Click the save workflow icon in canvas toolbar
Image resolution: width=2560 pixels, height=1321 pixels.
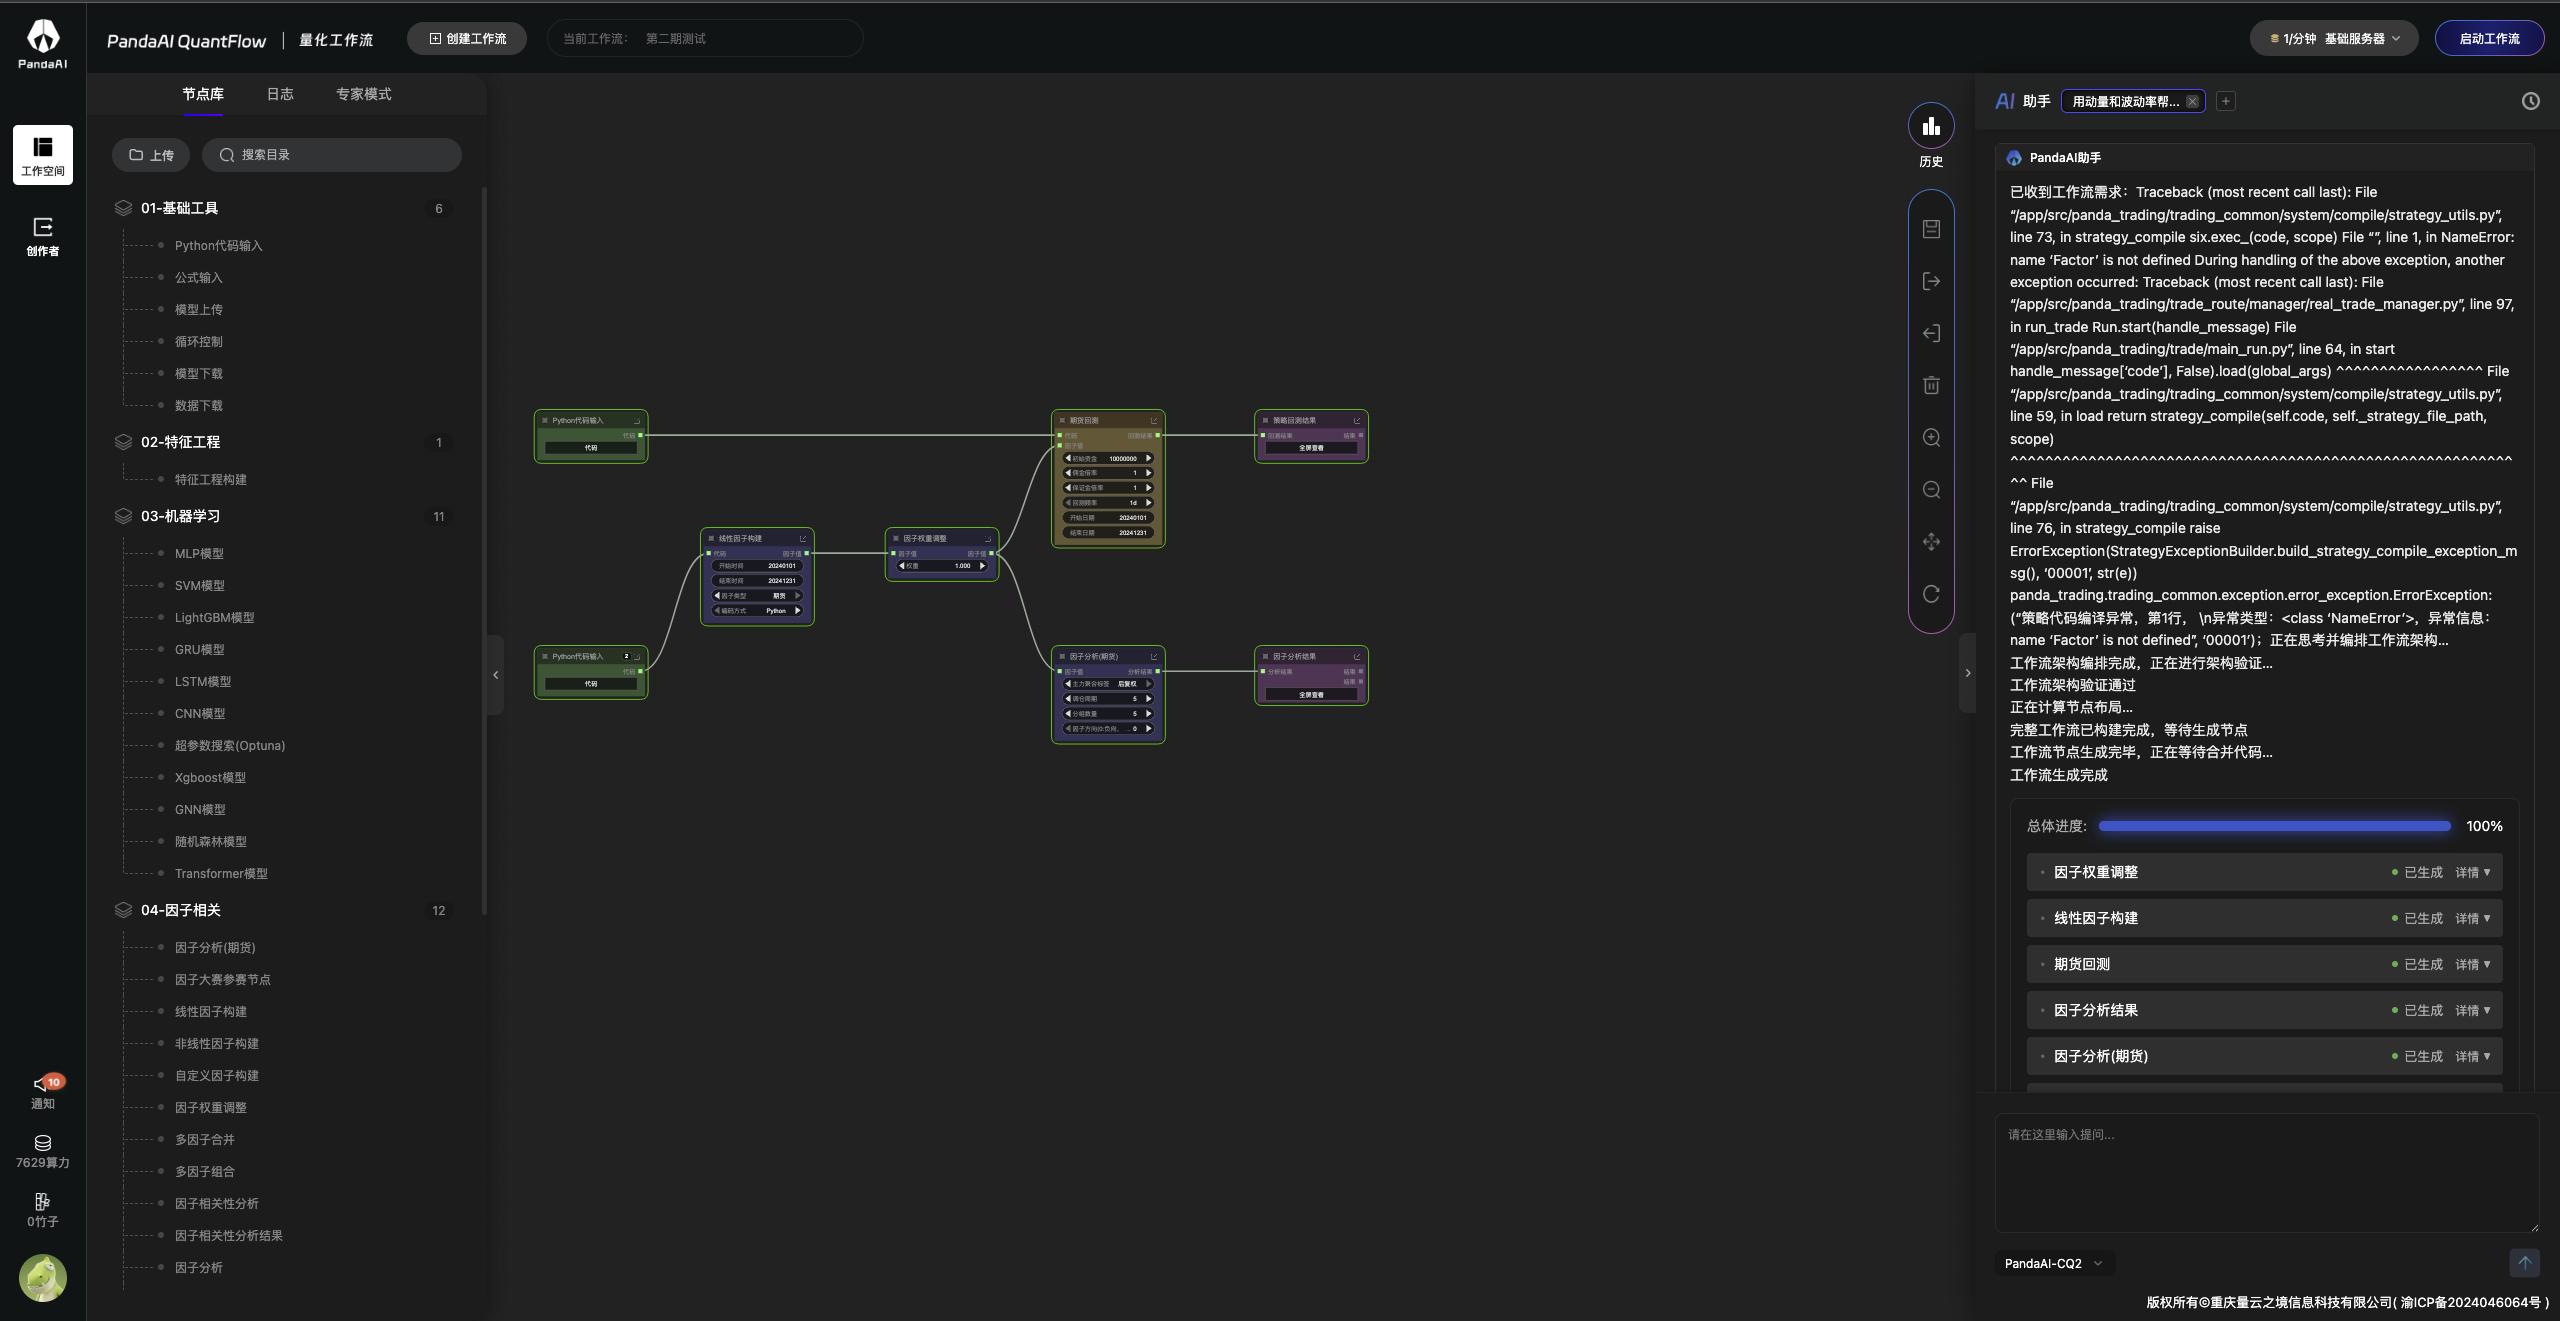[x=1931, y=229]
